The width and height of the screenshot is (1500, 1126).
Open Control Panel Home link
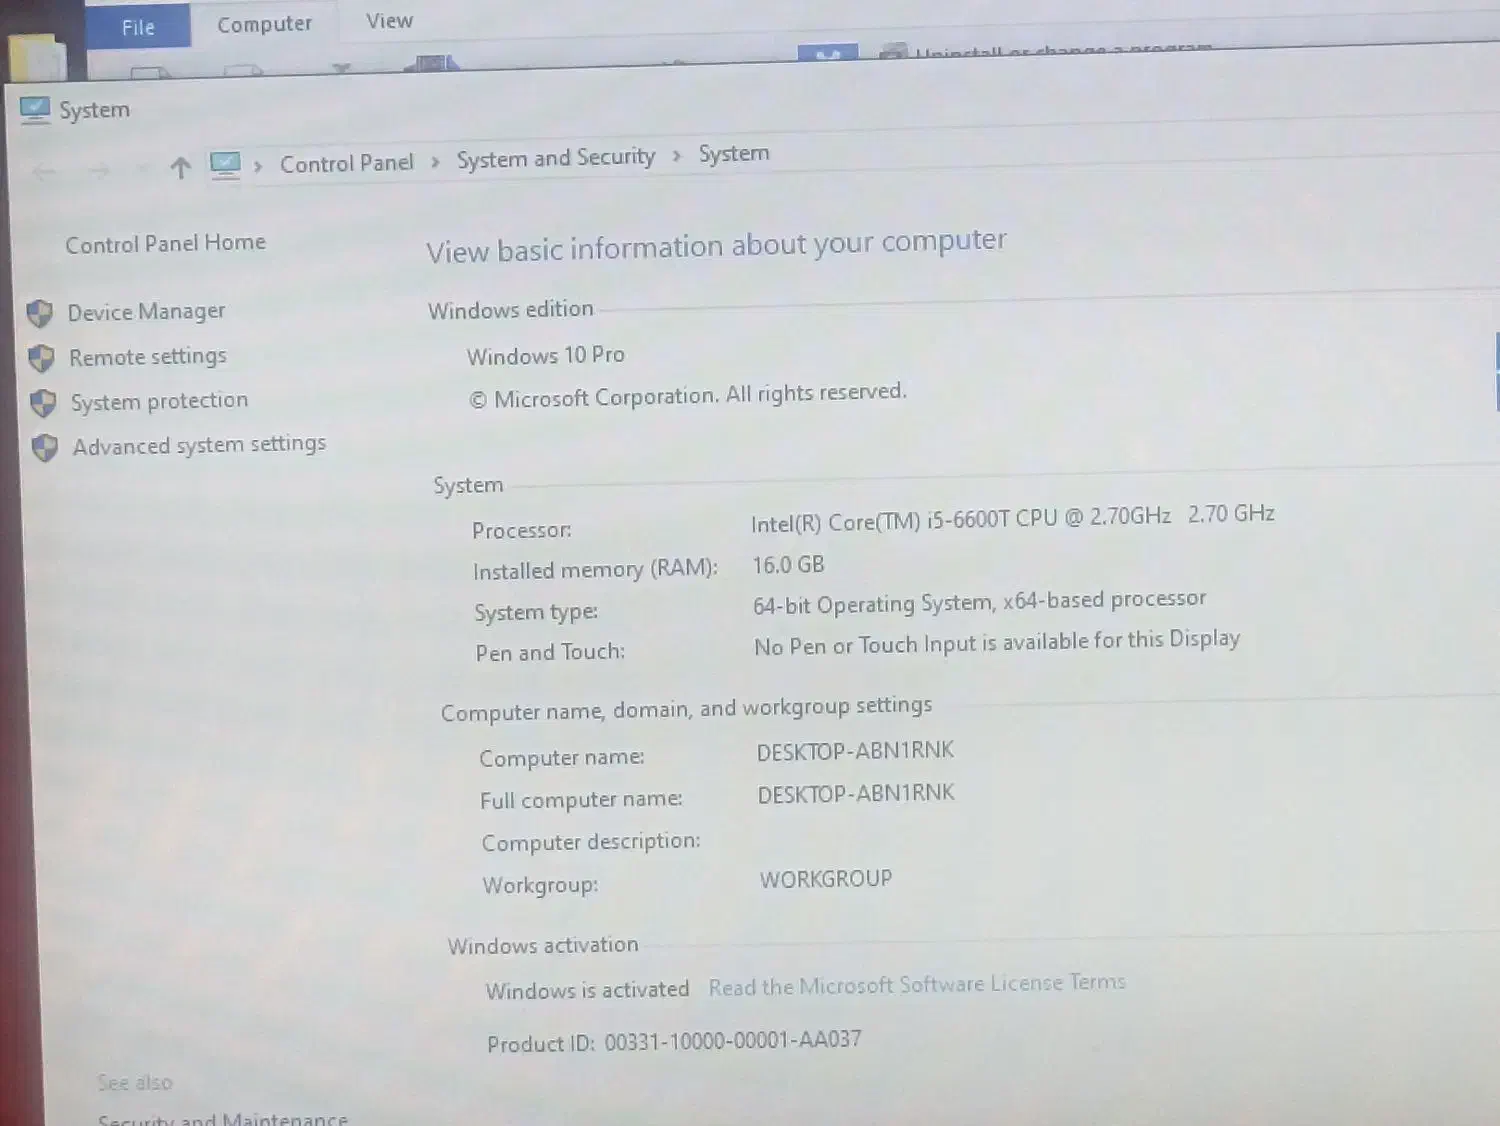165,243
